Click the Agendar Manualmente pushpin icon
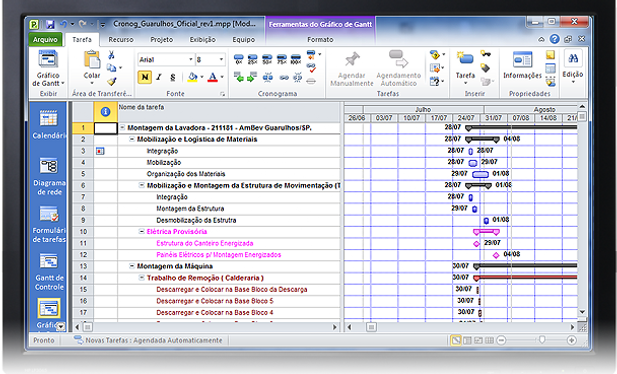Image resolution: width=617 pixels, height=374 pixels. (352, 59)
